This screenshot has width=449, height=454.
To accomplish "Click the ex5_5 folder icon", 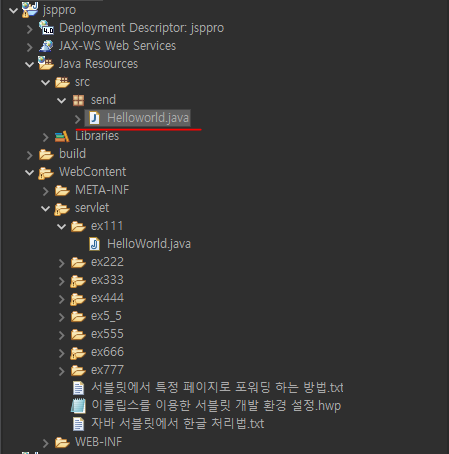I will (x=78, y=316).
